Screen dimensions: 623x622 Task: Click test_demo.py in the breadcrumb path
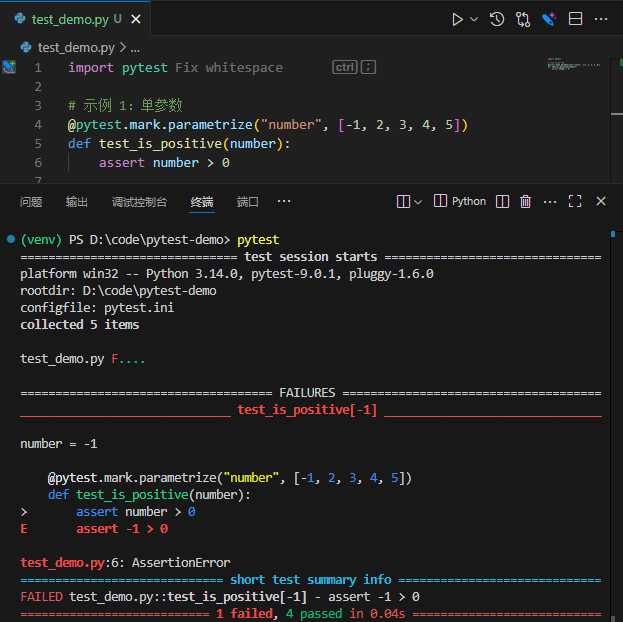[x=75, y=47]
